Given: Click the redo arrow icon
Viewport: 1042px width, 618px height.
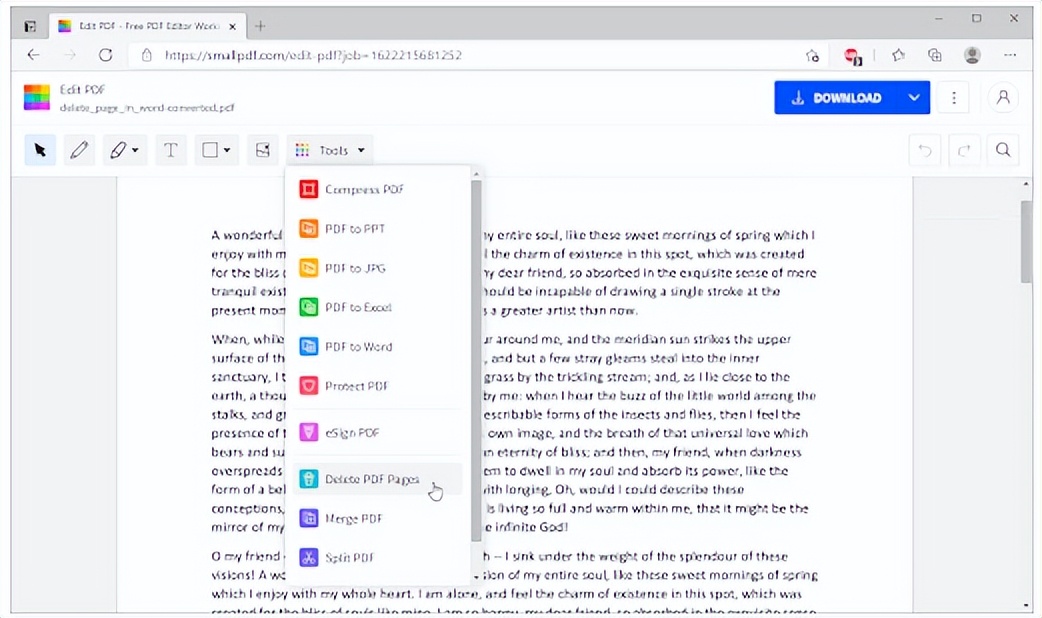Looking at the screenshot, I should (964, 149).
